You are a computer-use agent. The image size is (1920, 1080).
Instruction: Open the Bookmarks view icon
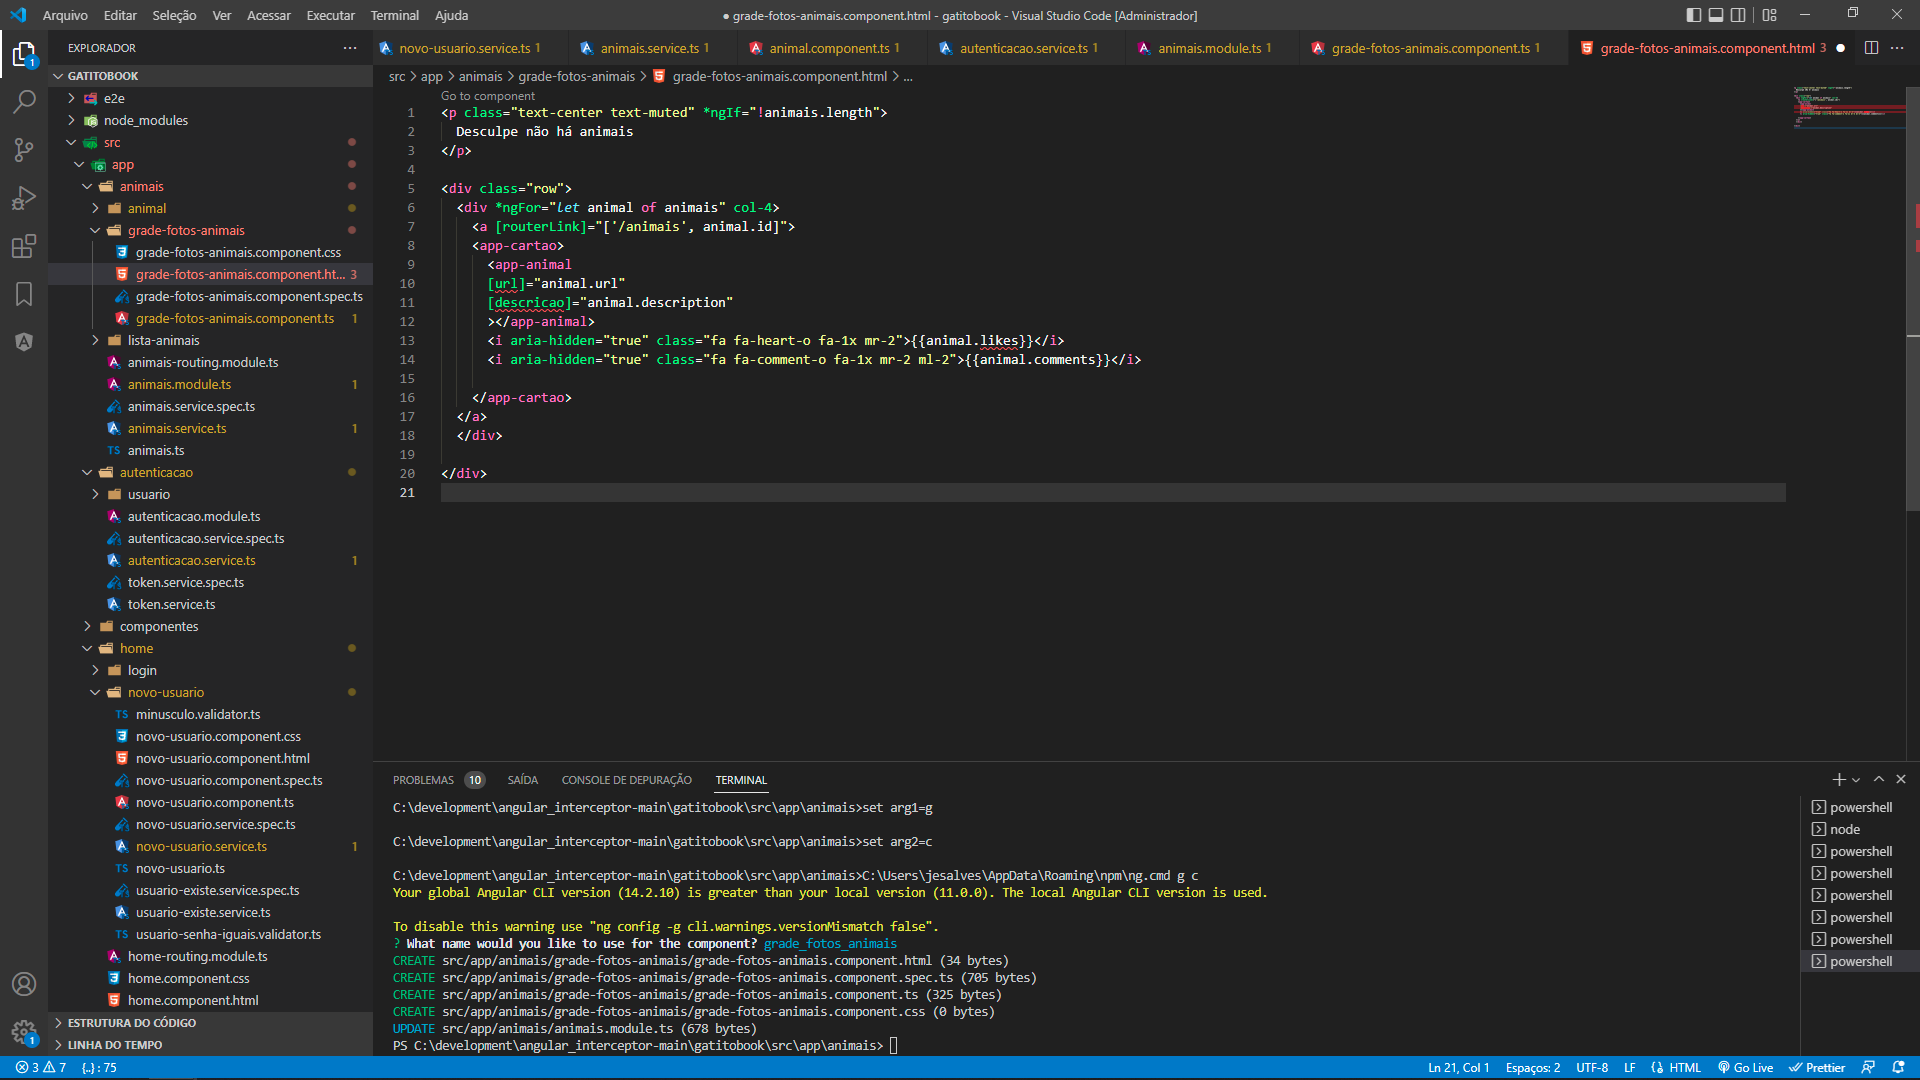[24, 294]
